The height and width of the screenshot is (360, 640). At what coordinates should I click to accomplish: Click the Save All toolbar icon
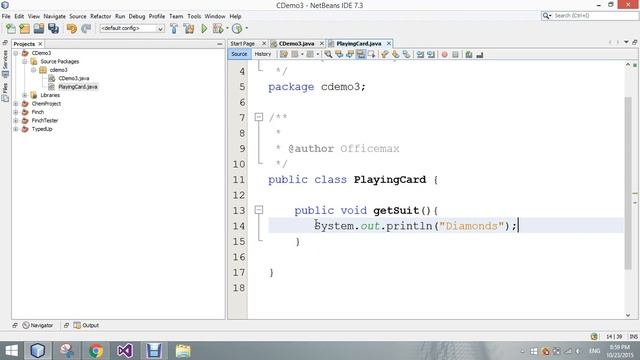tap(53, 29)
